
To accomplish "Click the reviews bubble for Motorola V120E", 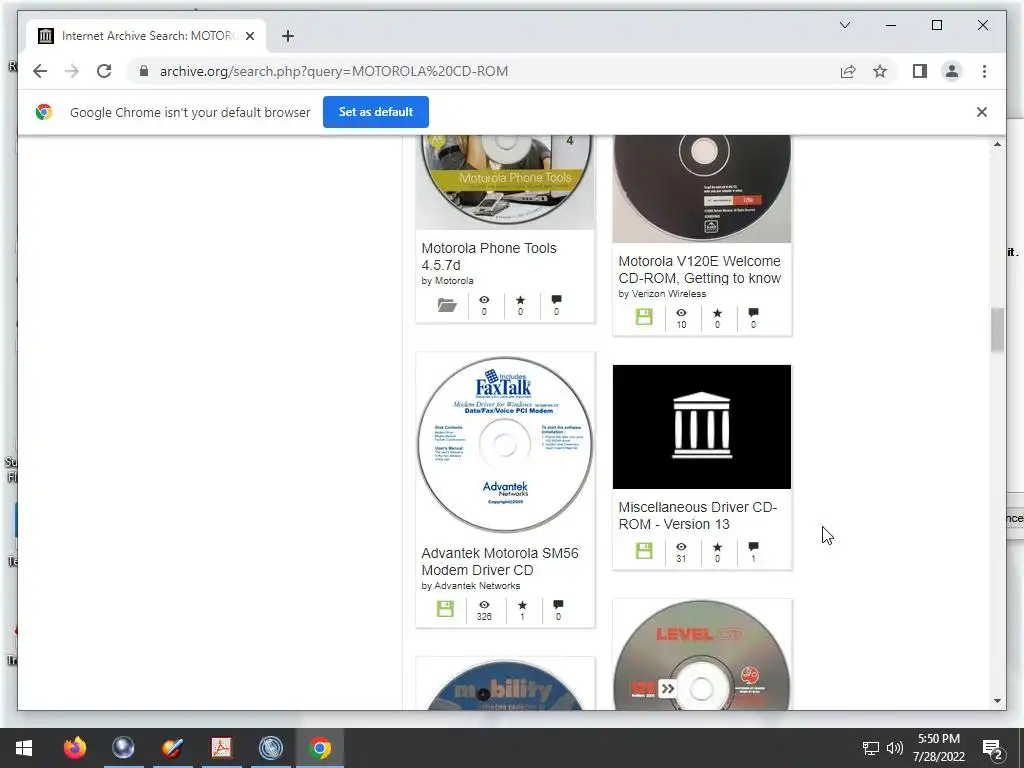I will tap(753, 313).
